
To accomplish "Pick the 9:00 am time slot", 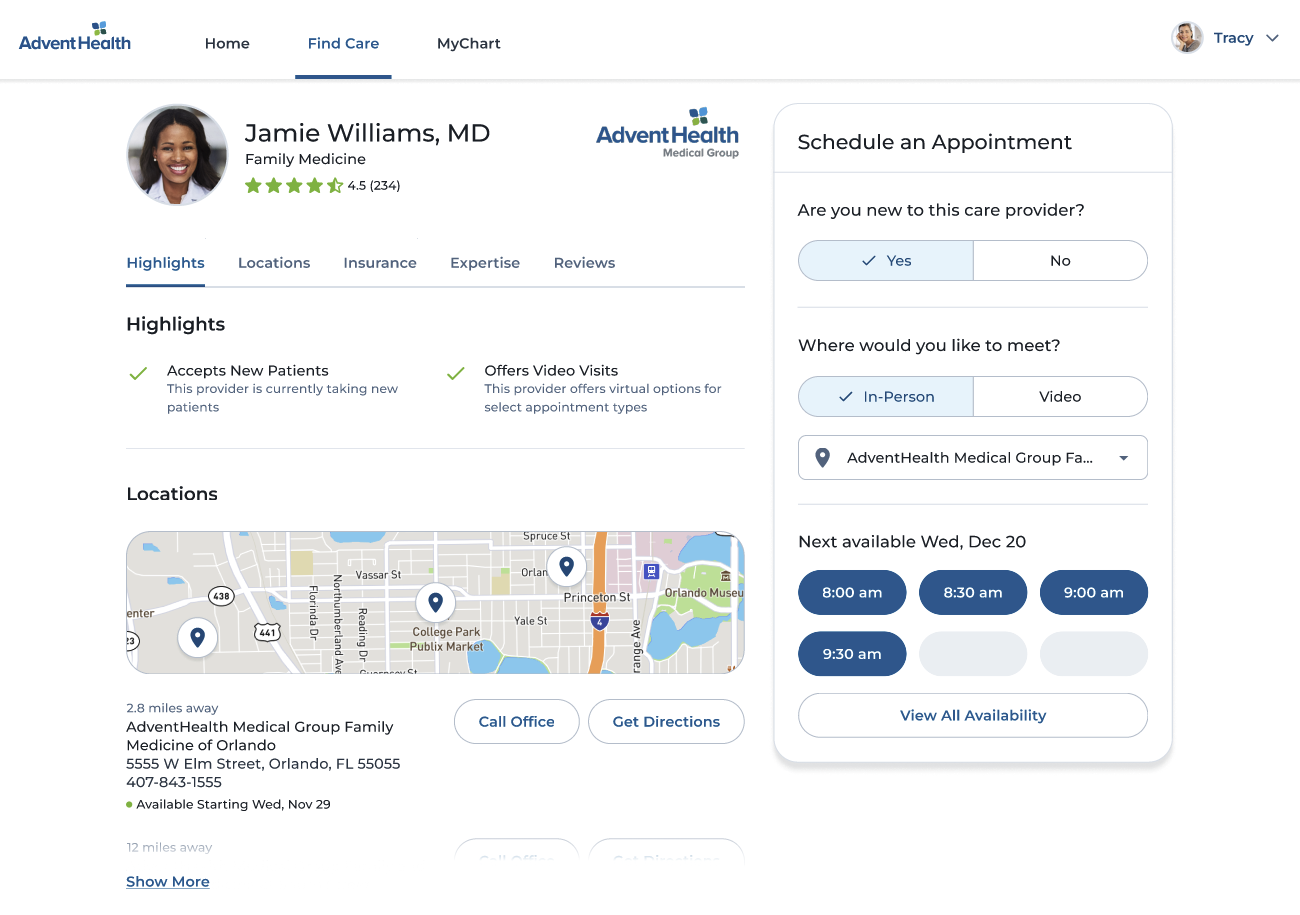I will (1094, 593).
